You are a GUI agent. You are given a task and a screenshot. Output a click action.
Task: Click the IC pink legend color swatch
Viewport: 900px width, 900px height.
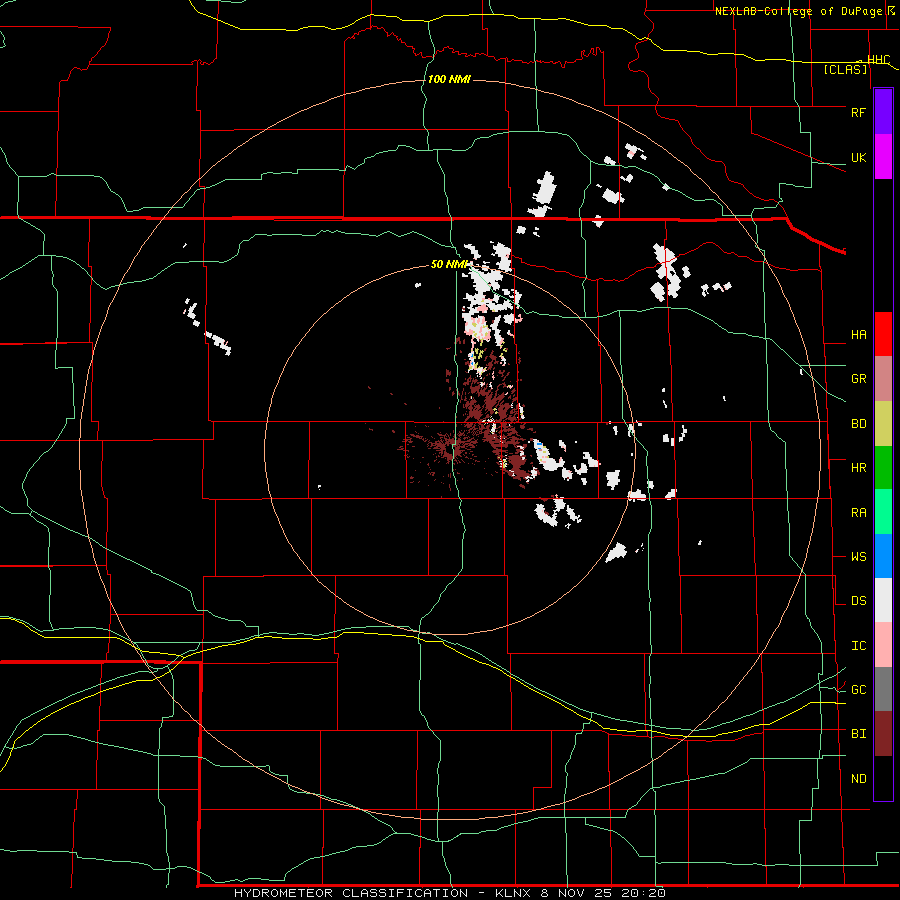883,645
